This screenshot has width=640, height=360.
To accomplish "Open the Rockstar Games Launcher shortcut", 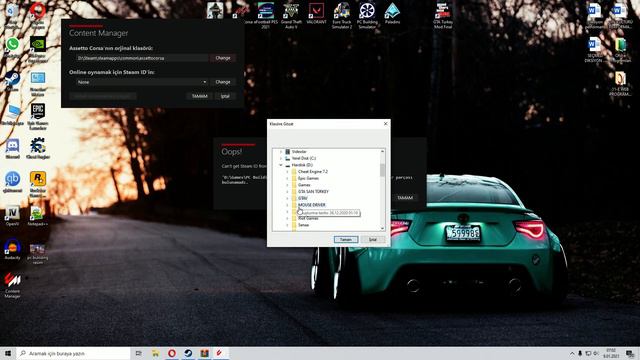I will pyautogui.click(x=38, y=184).
